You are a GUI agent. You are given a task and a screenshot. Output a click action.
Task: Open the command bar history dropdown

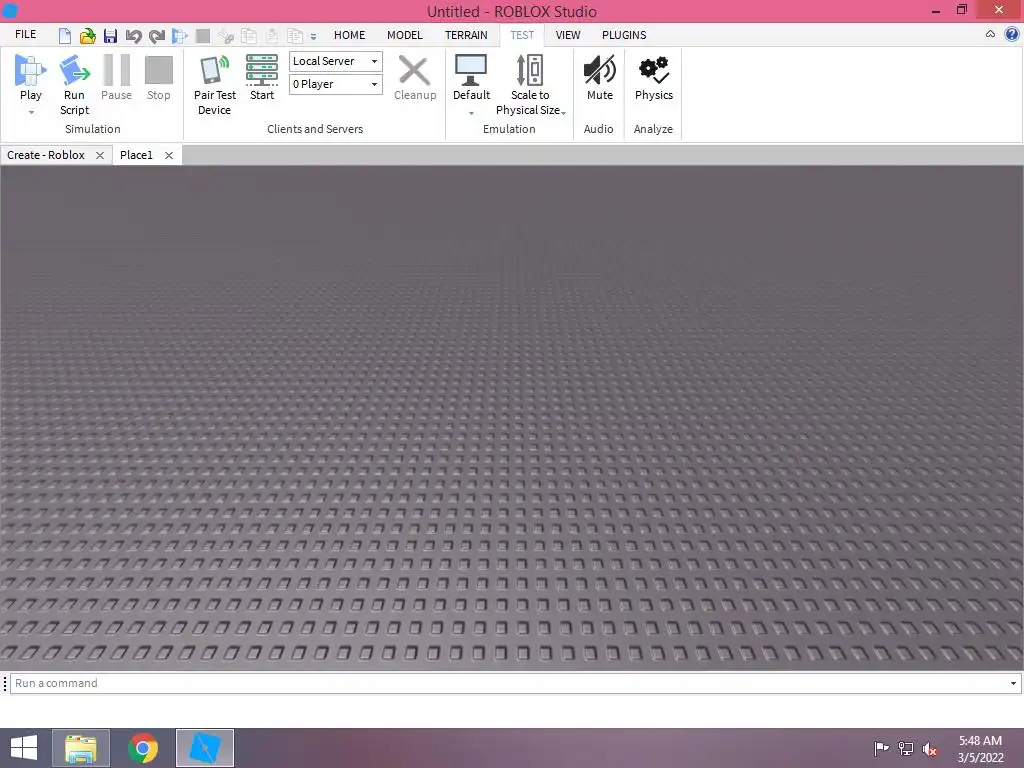point(1014,684)
